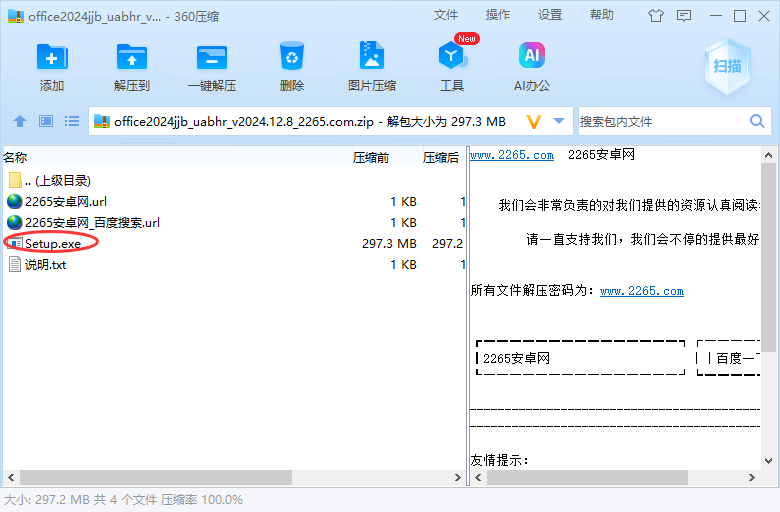780x512 pixels.
Task: Click the preview pane scroll left arrow
Action: pos(478,478)
